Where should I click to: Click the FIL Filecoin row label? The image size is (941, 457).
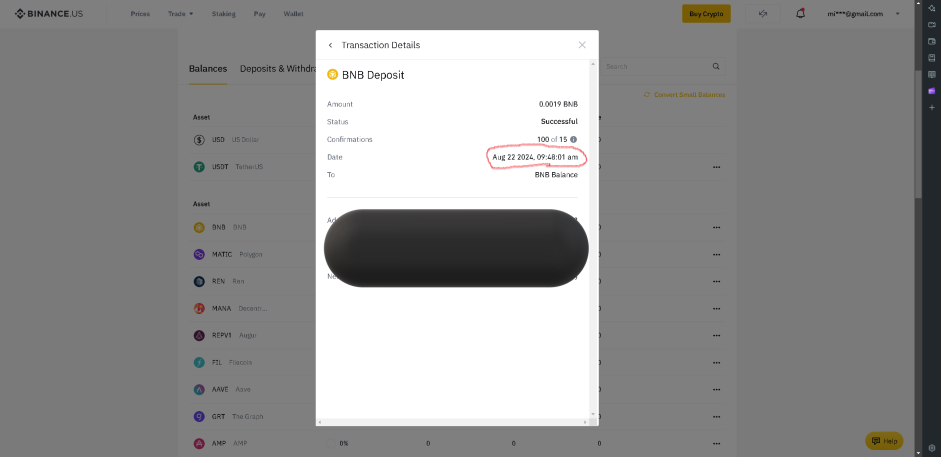(x=232, y=362)
